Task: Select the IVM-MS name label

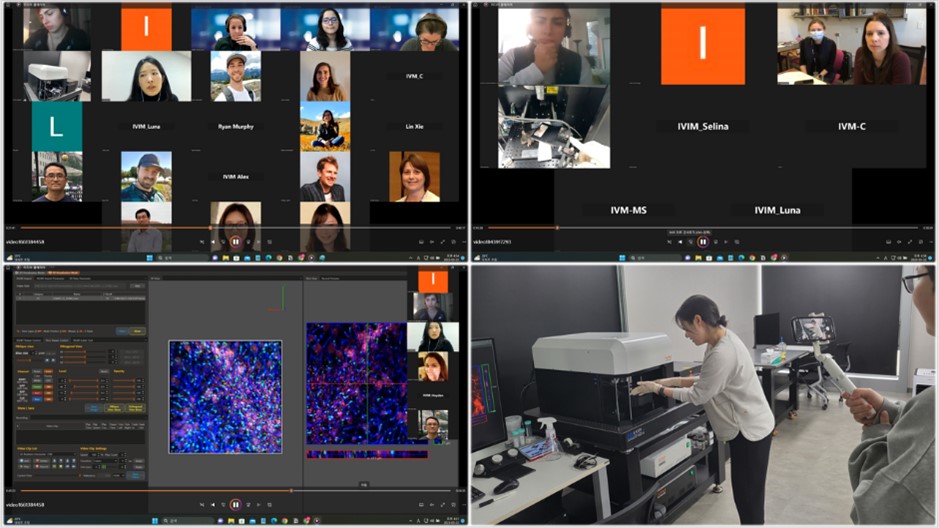Action: click(628, 210)
